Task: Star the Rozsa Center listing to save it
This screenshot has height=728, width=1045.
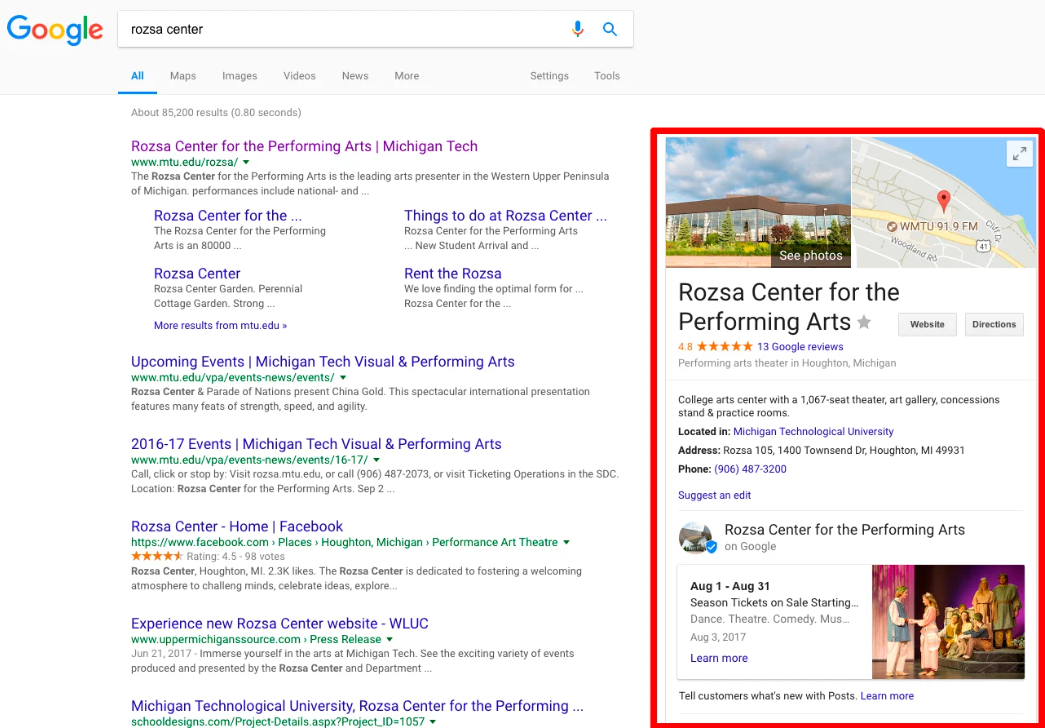Action: [864, 322]
